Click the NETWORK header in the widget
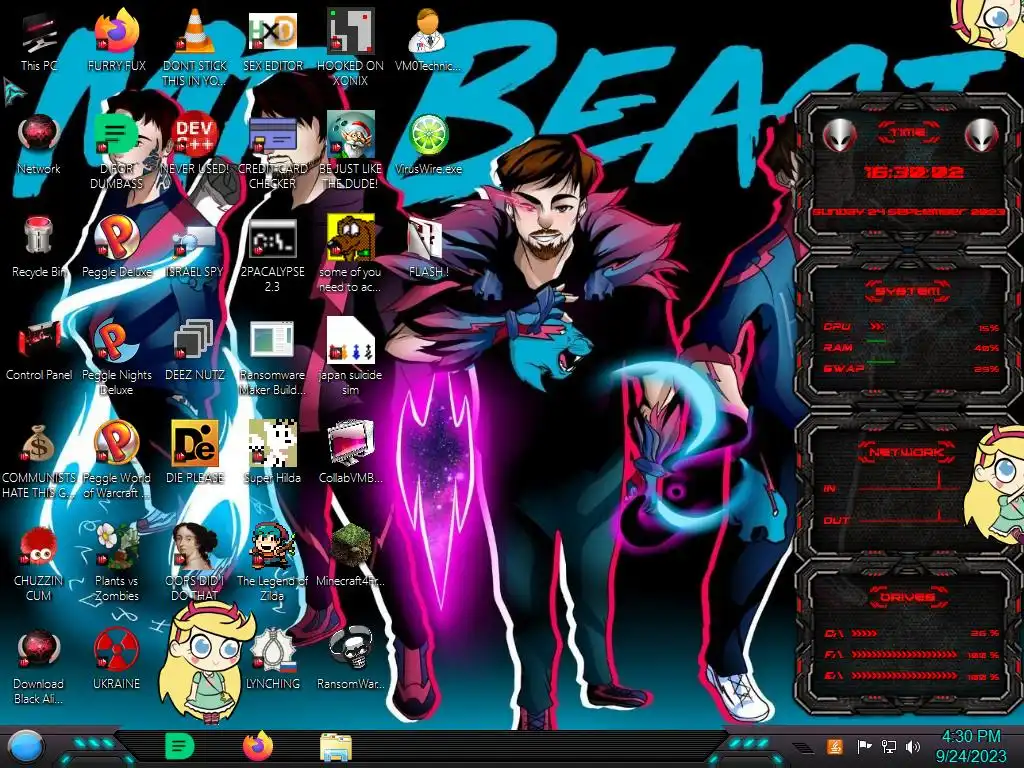The height and width of the screenshot is (768, 1024). [x=907, y=452]
